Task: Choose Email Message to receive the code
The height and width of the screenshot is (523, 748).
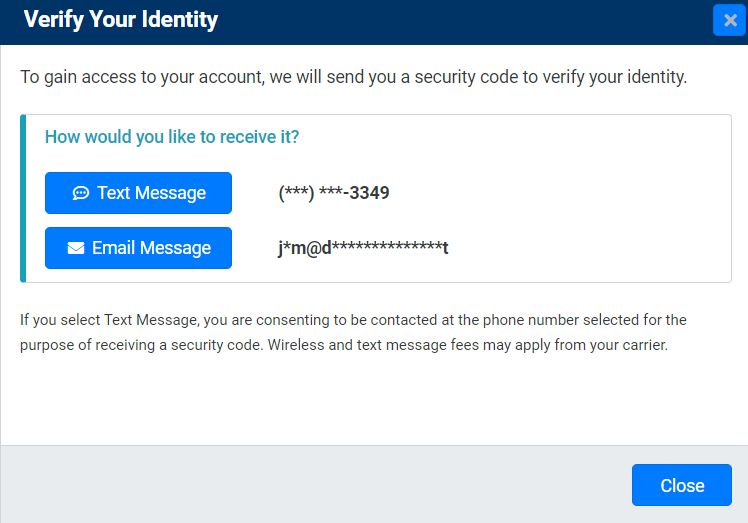Action: click(x=138, y=248)
